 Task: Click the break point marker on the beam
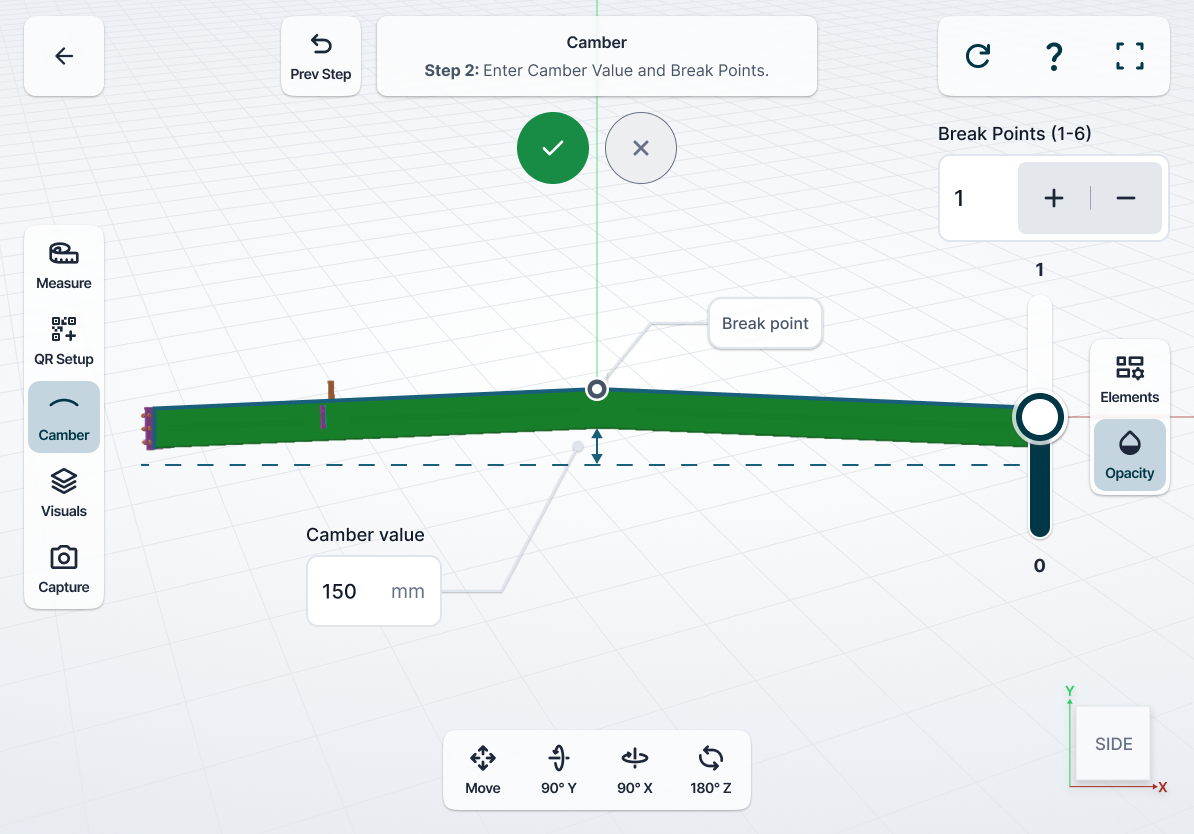597,390
